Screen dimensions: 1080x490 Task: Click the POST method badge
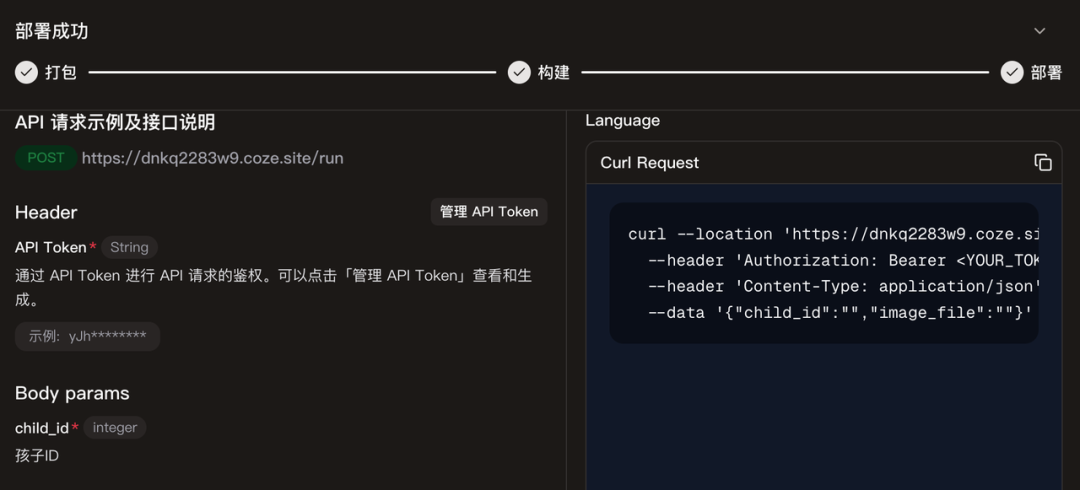[x=46, y=158]
